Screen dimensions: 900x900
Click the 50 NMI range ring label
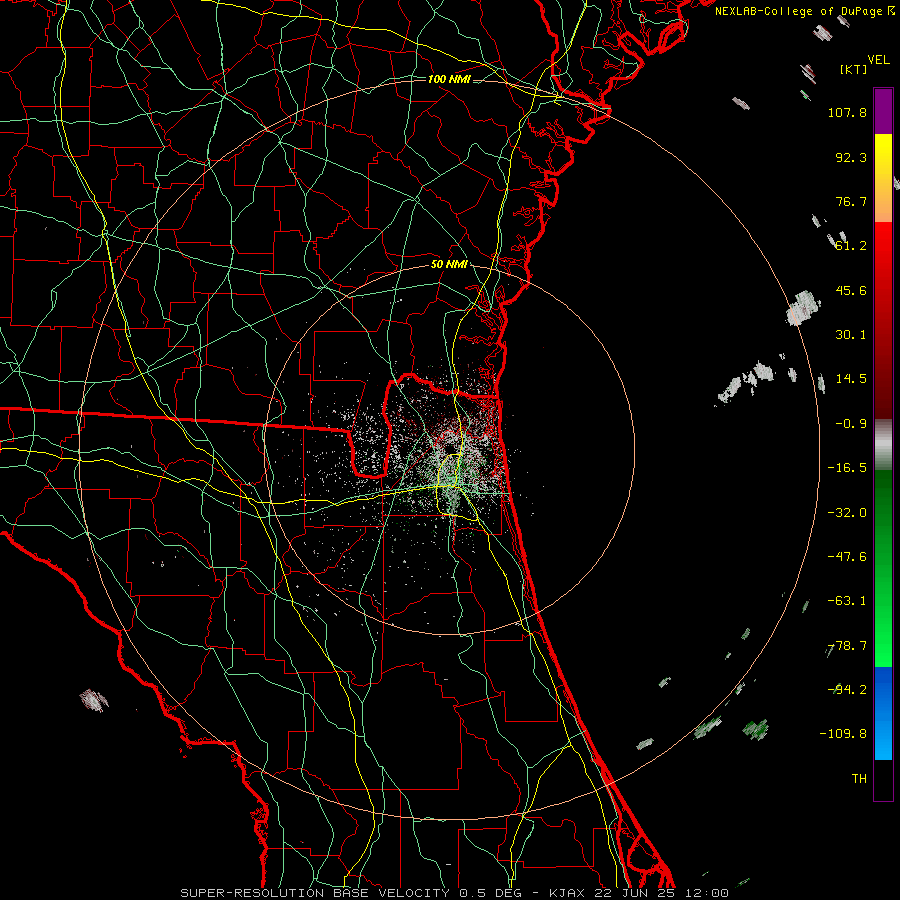(449, 265)
